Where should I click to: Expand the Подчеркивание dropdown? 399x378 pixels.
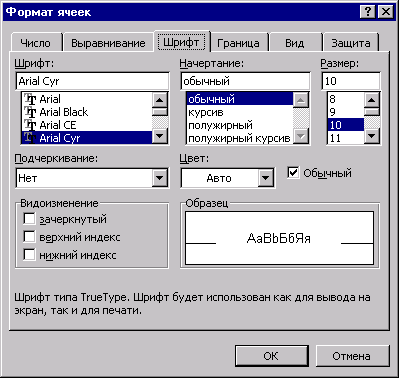[160, 178]
